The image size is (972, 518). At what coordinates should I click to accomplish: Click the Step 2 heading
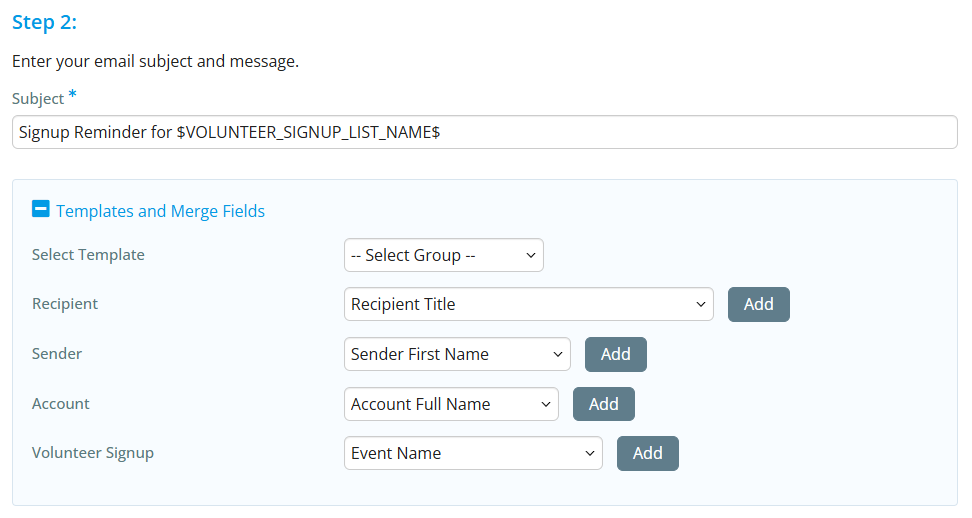pos(44,23)
